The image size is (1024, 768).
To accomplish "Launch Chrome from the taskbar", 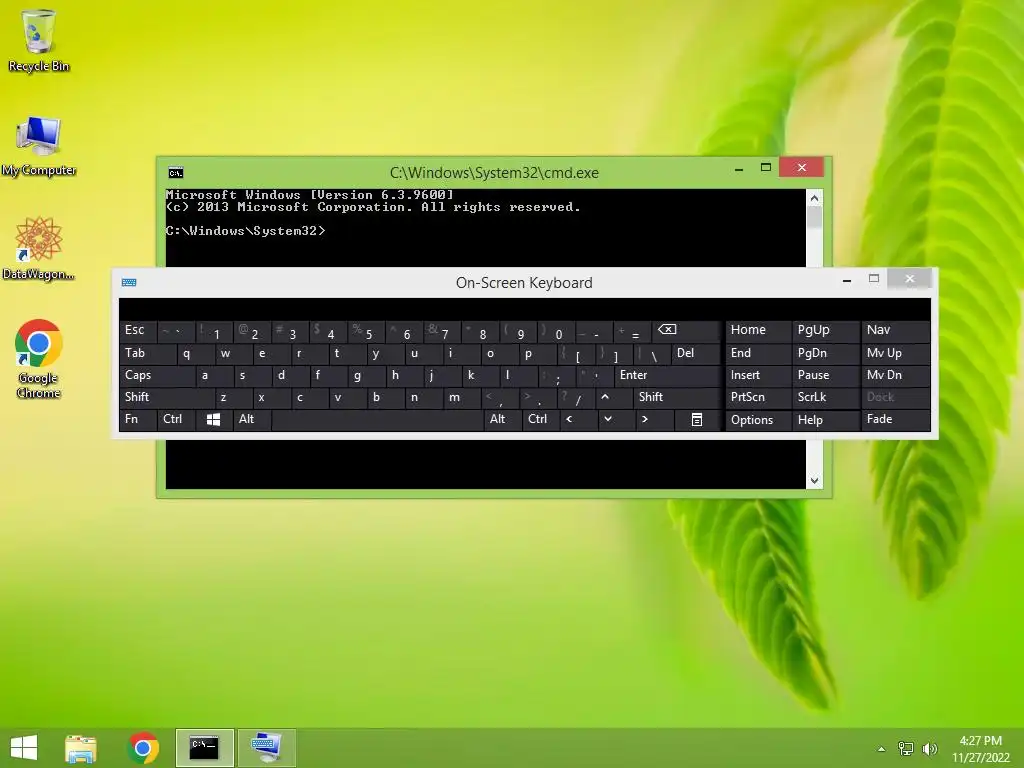I will (143, 748).
